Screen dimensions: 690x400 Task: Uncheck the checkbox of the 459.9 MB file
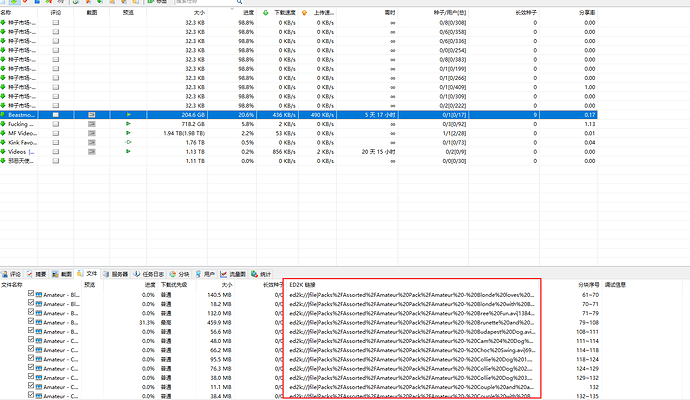point(31,321)
